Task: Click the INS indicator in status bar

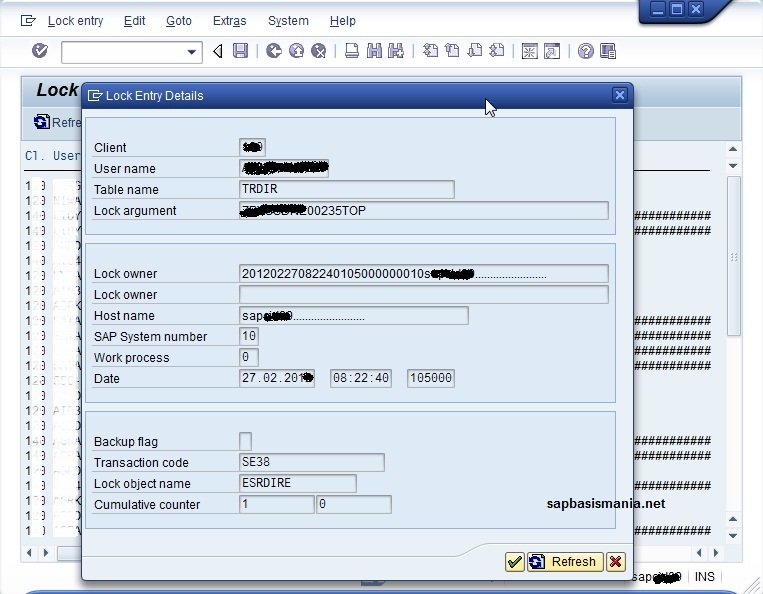Action: click(x=704, y=577)
